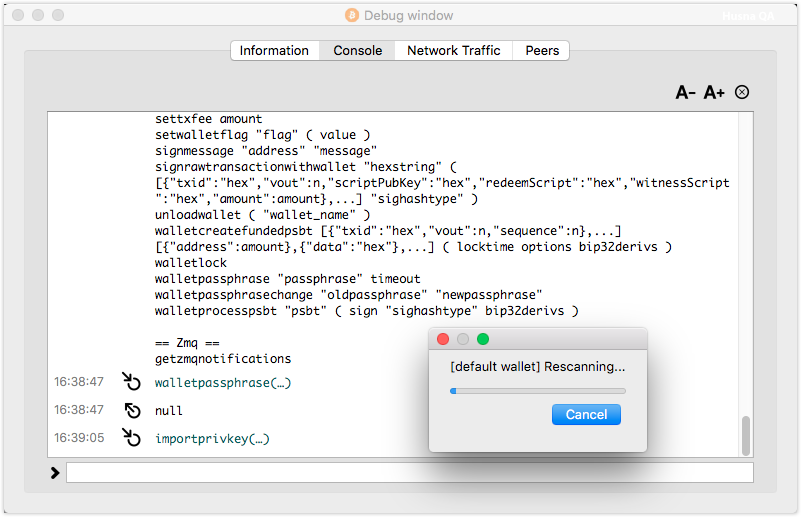Click the command icon beside walletpassphrase(…)
The image size is (802, 518).
[x=131, y=381]
